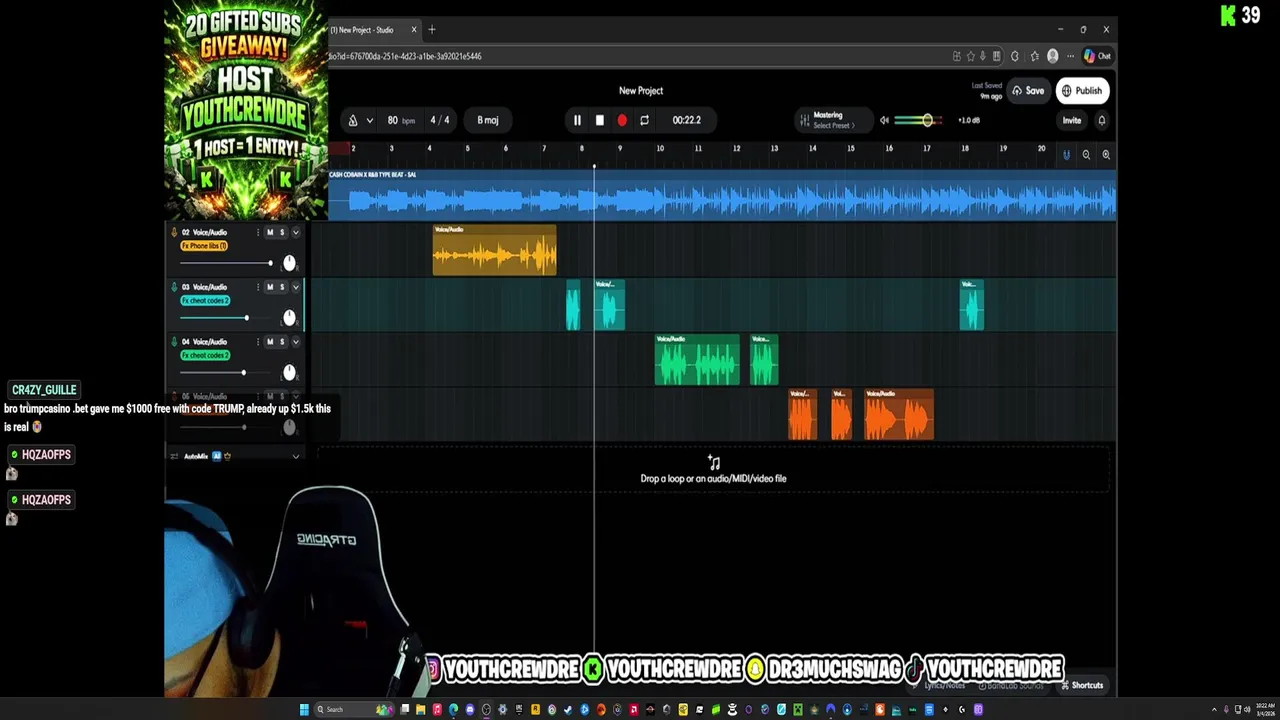
Task: Publish the project
Action: (1082, 91)
